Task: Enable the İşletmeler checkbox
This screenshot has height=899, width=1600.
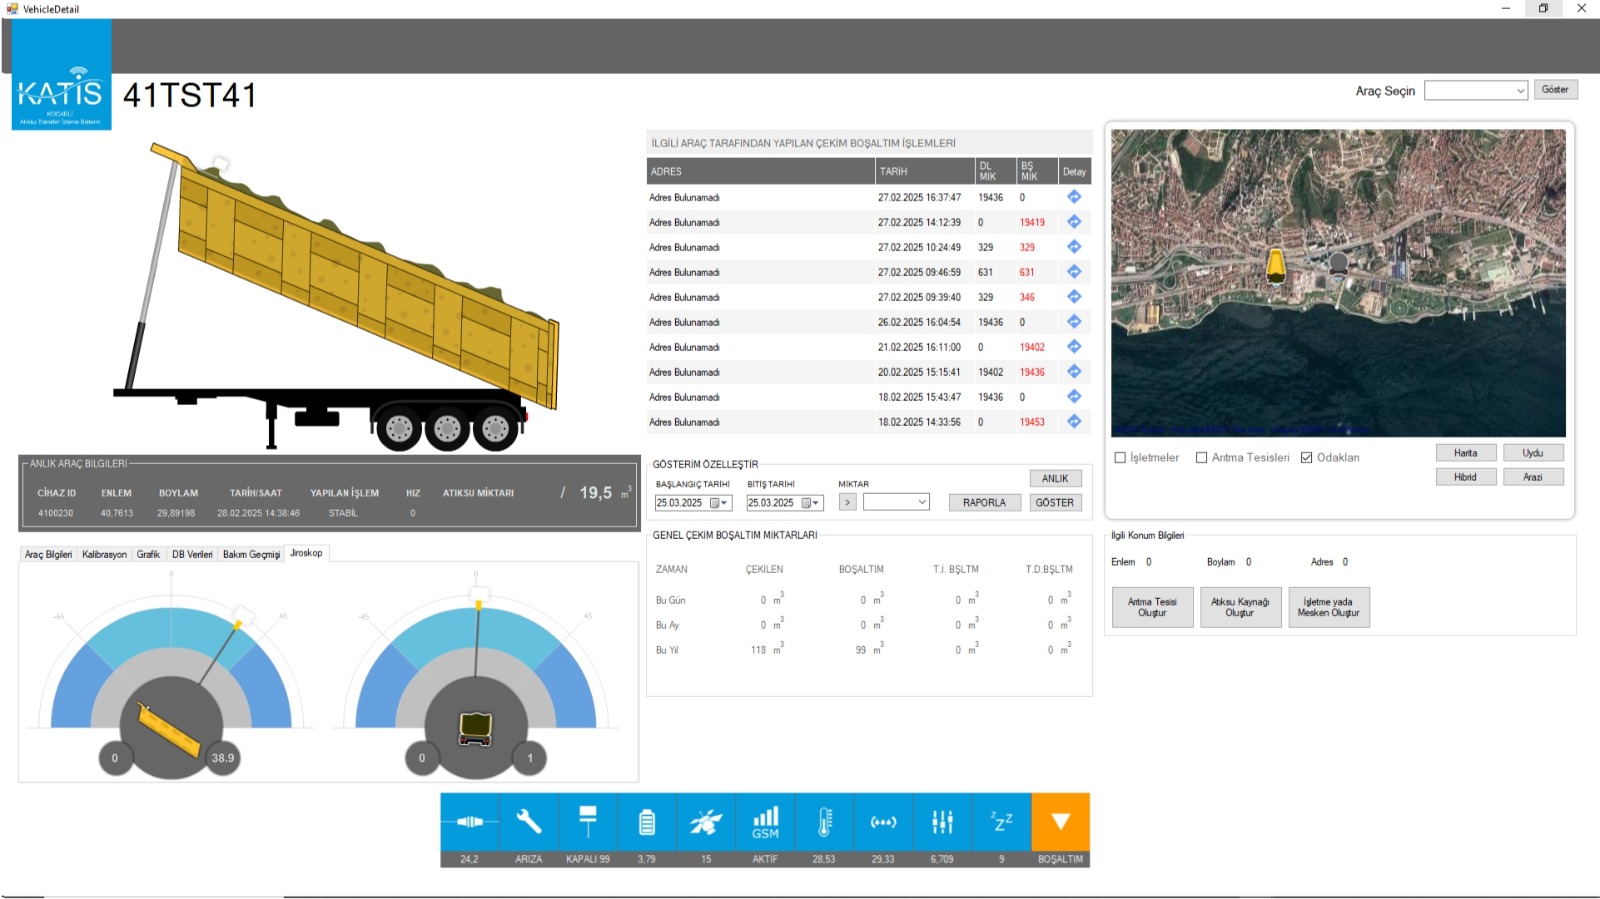Action: point(1120,458)
